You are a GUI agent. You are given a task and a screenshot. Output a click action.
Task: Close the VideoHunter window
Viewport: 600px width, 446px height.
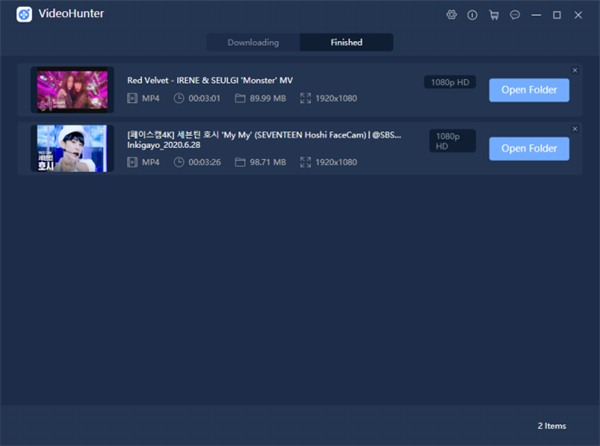578,15
